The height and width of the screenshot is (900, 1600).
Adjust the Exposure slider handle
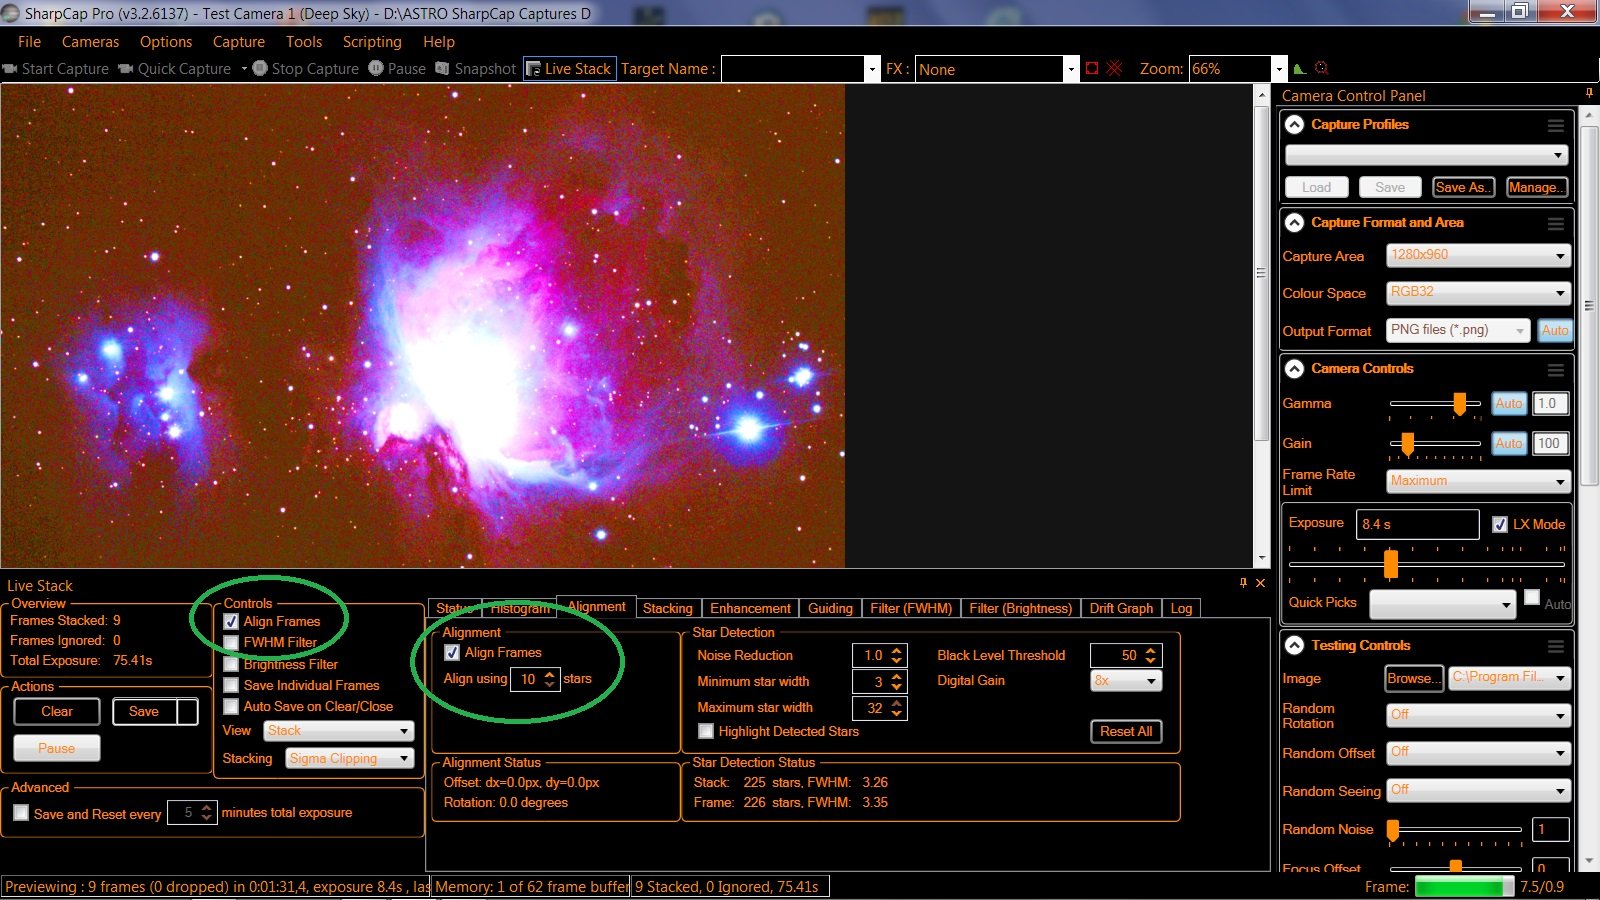pos(1391,565)
